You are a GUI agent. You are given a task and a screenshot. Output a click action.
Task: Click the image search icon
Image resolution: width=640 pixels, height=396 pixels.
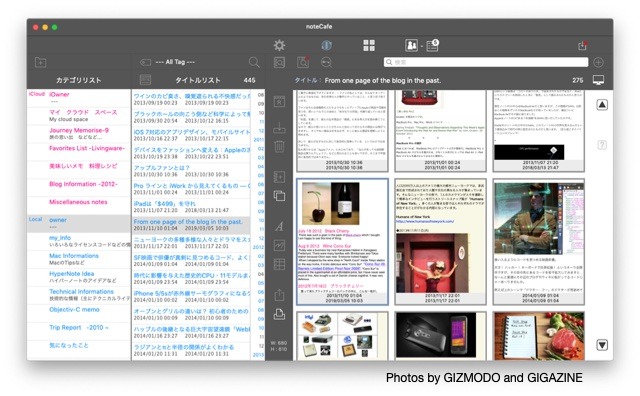[279, 62]
